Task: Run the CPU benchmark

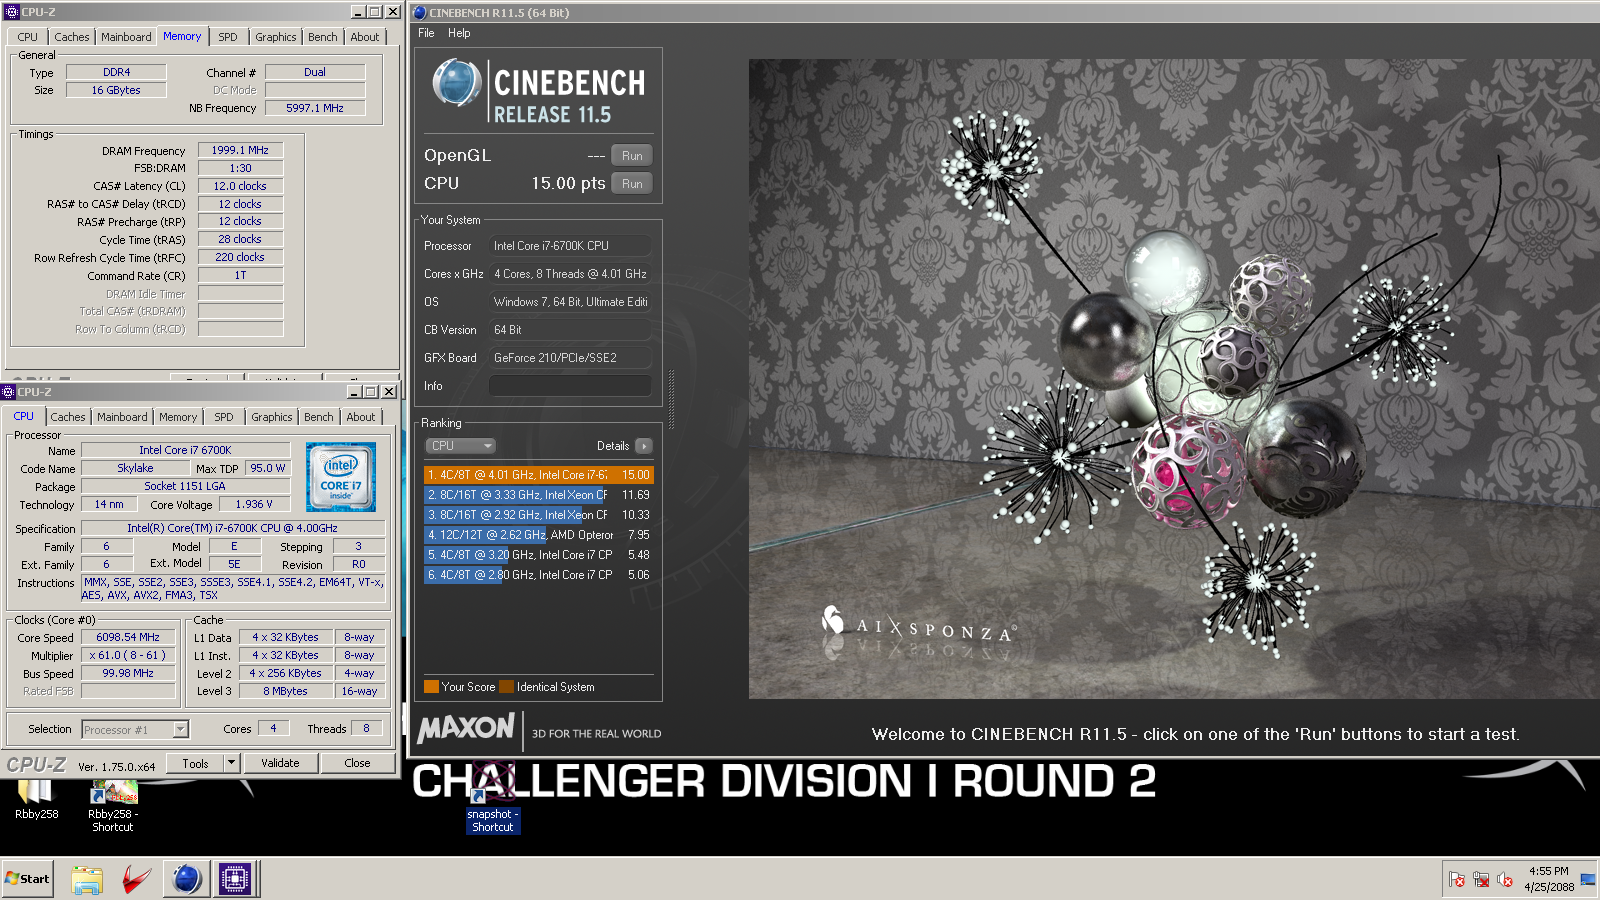Action: (632, 183)
